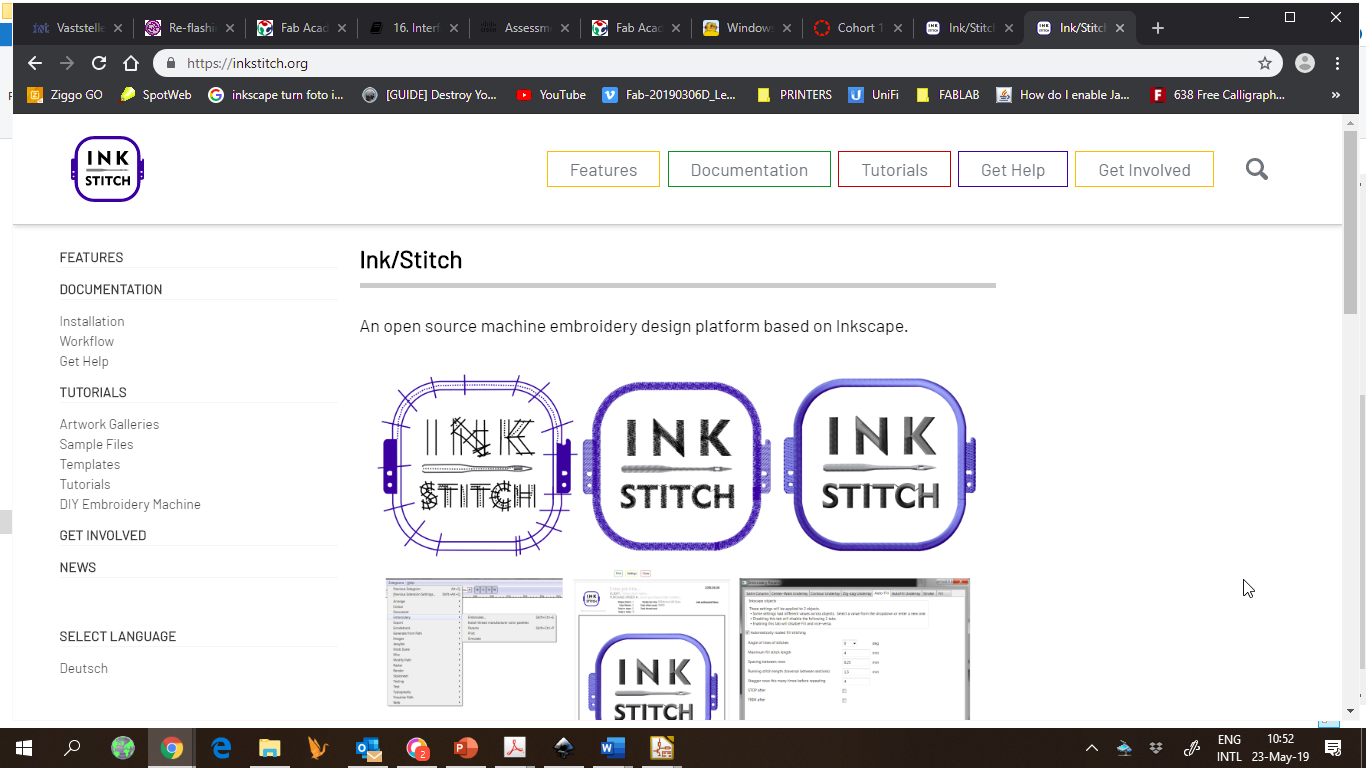Click the Ink/Stitch logo in the site header

click(108, 169)
